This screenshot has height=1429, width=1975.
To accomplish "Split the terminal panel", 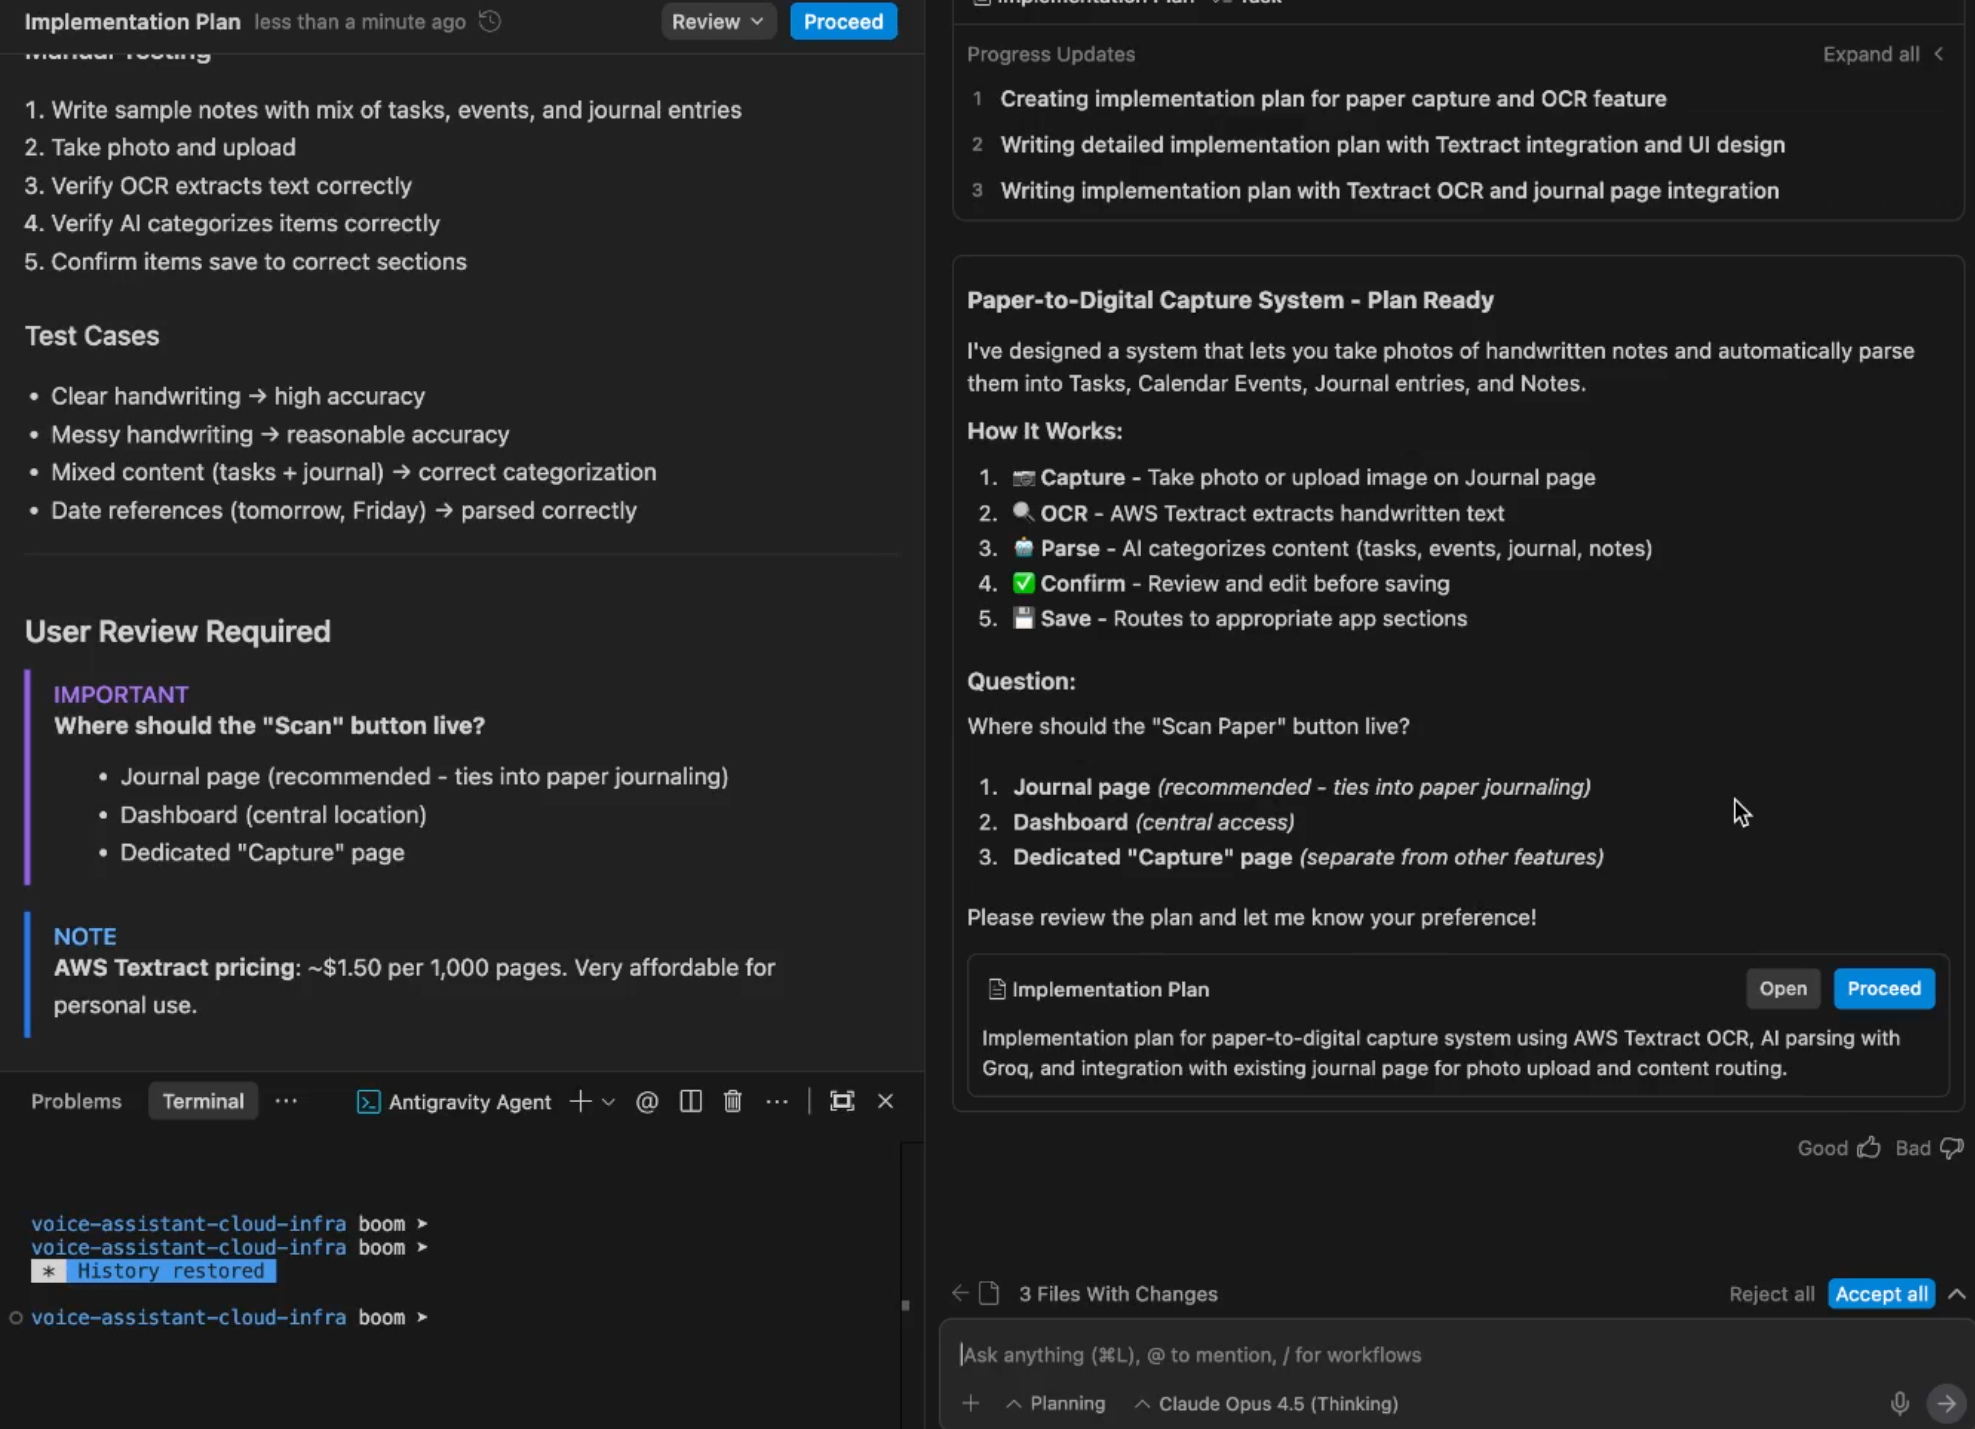I will (x=690, y=1101).
